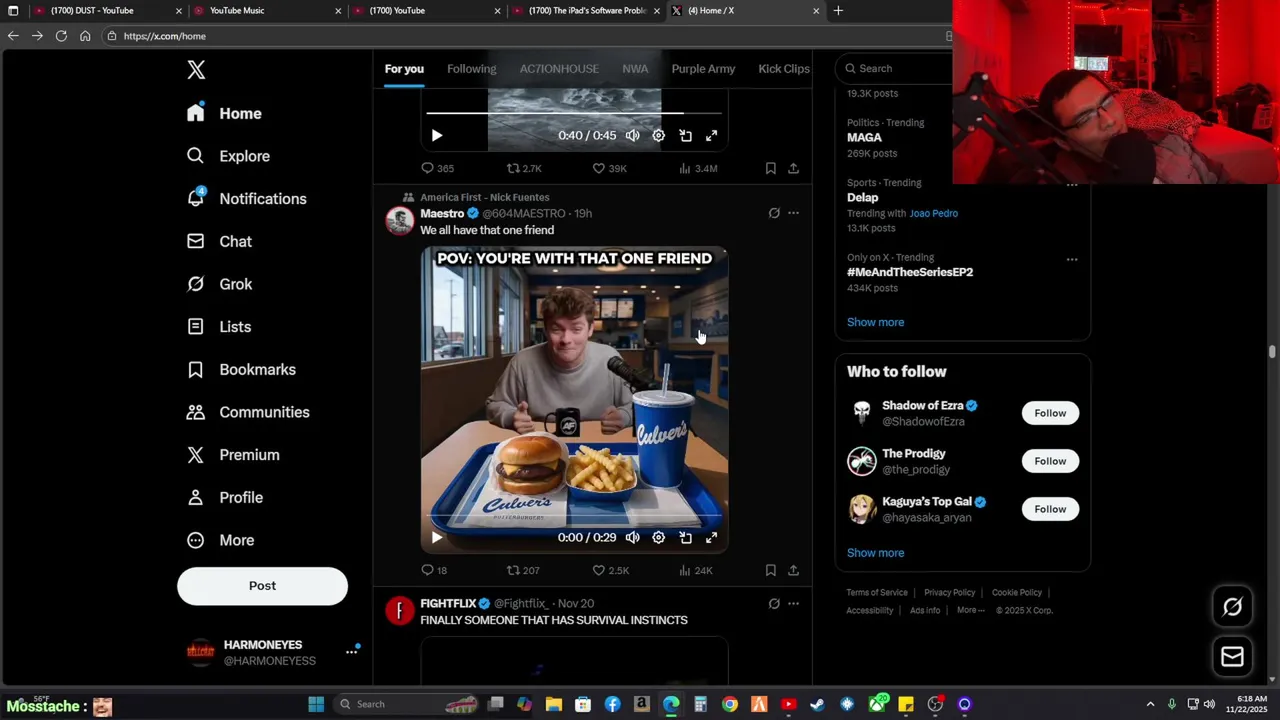Viewport: 1280px width, 720px height.
Task: Enter fullscreen on Culver's video
Action: (x=711, y=537)
